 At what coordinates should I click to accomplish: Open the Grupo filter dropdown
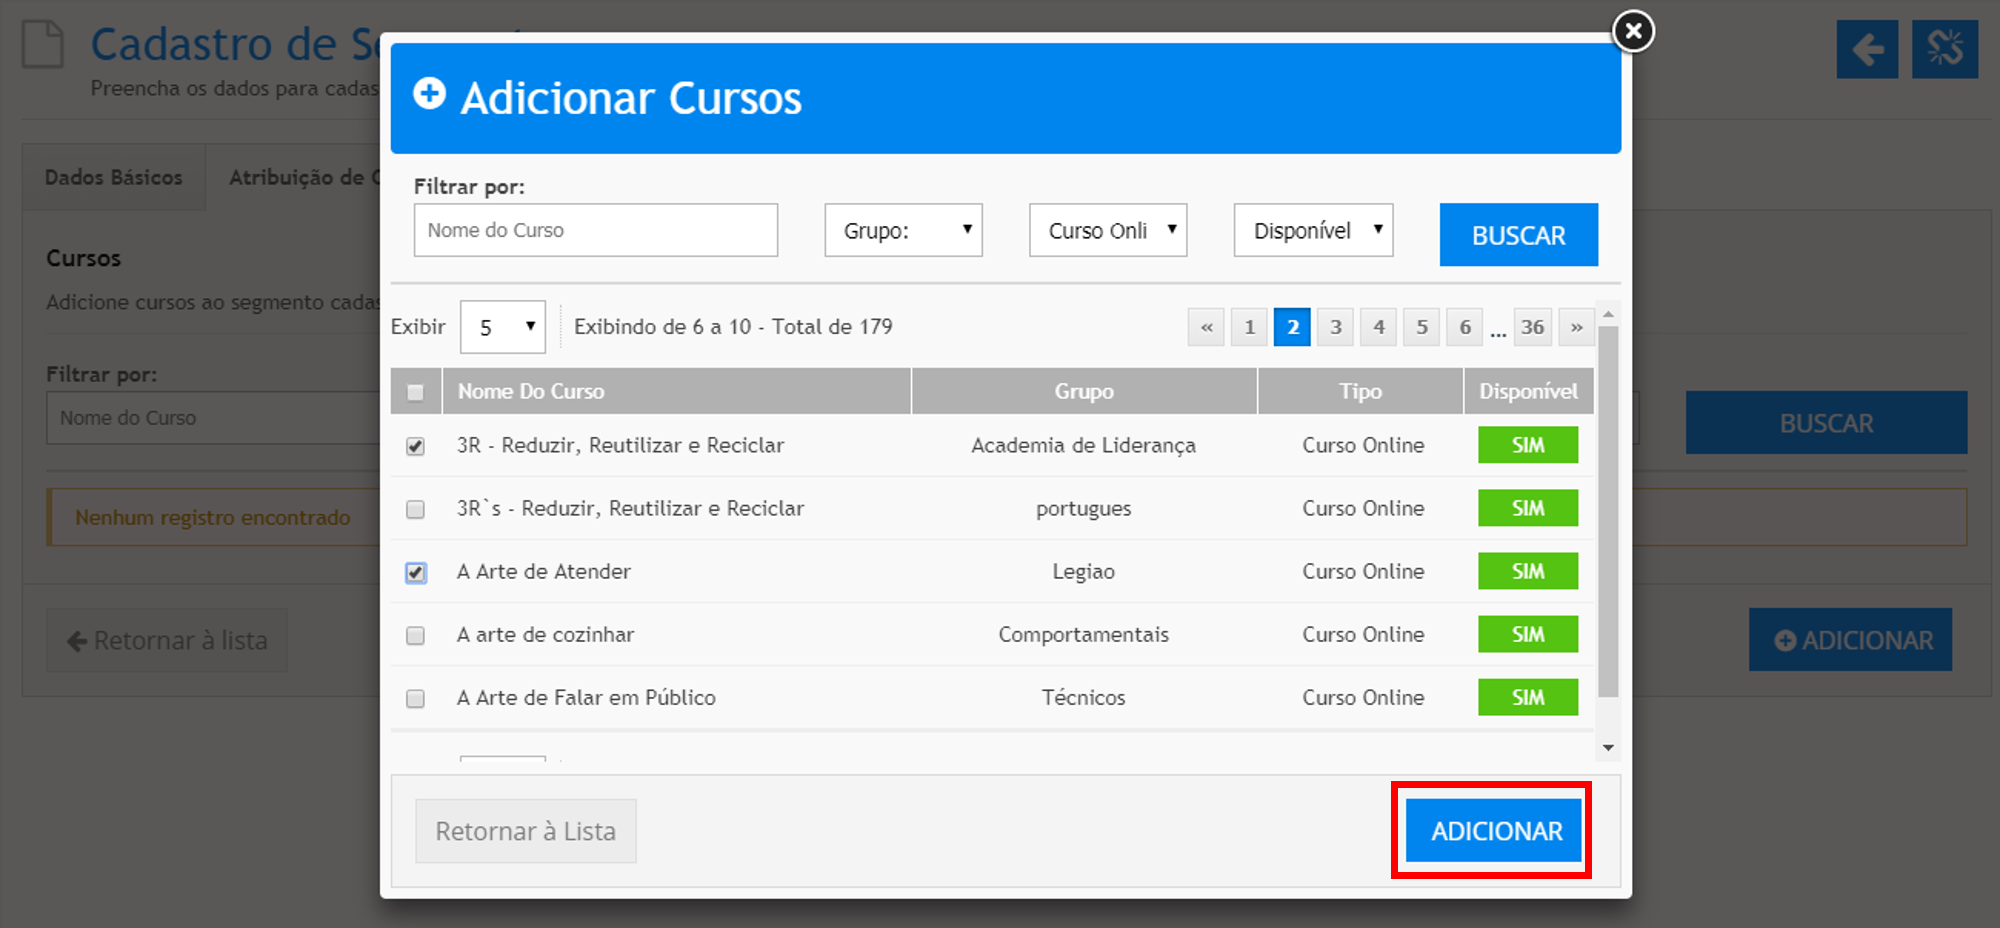903,230
